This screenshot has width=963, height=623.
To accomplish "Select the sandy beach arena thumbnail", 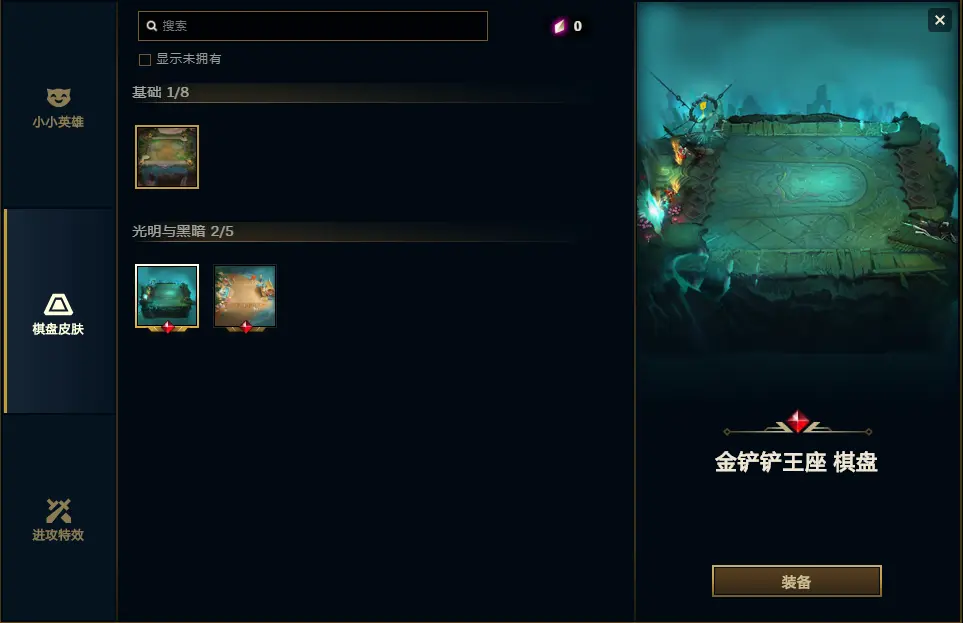I will [x=245, y=296].
